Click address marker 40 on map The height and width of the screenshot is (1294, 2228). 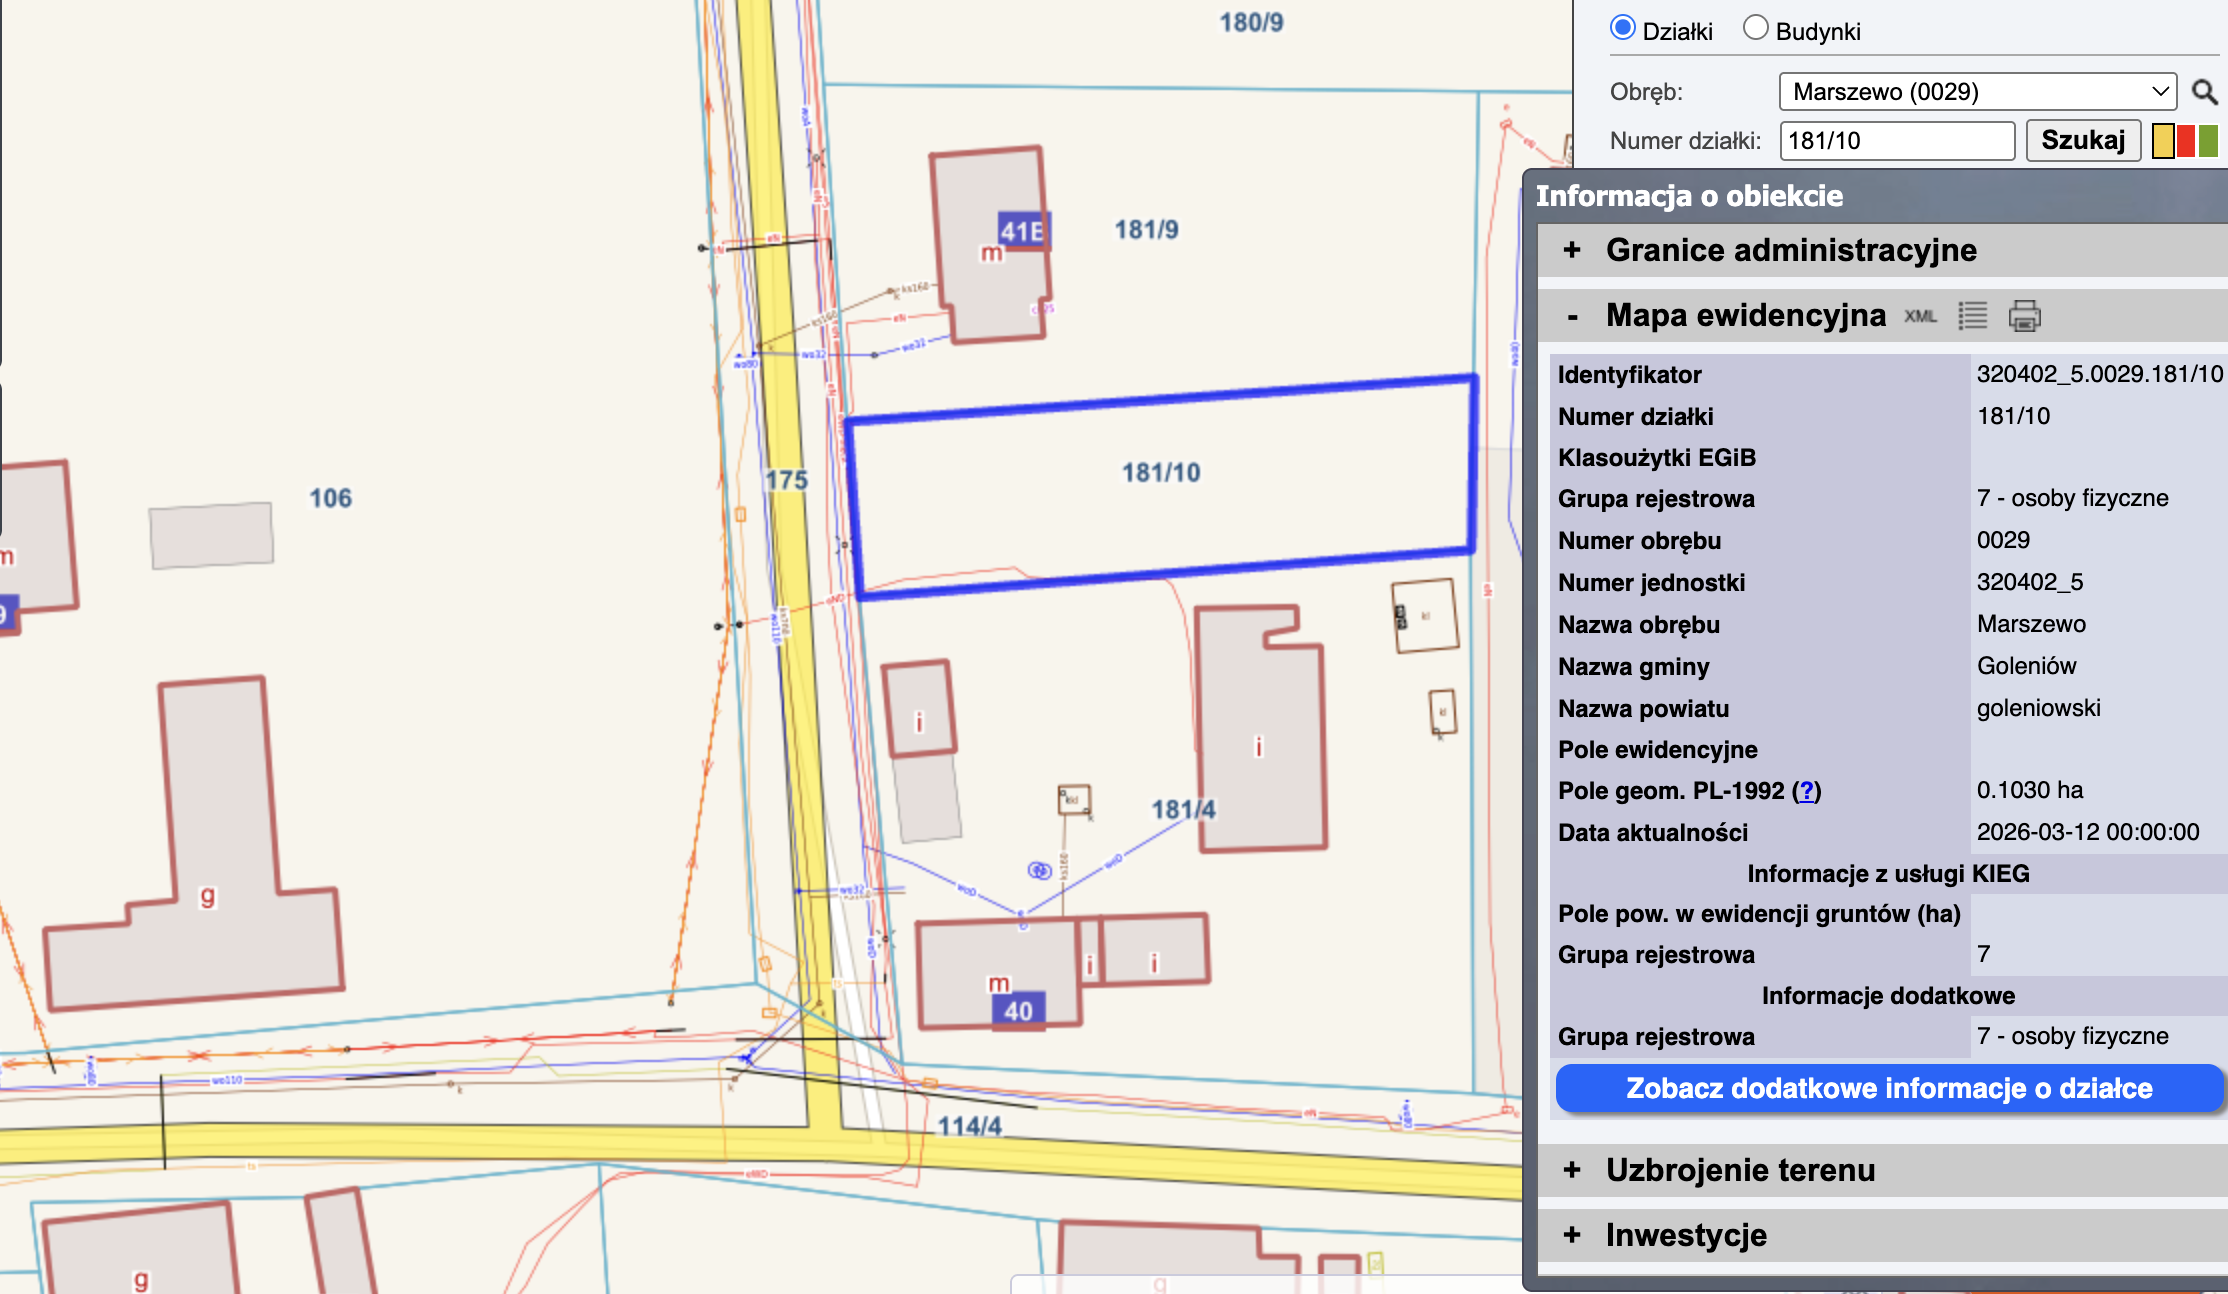(x=1018, y=1011)
